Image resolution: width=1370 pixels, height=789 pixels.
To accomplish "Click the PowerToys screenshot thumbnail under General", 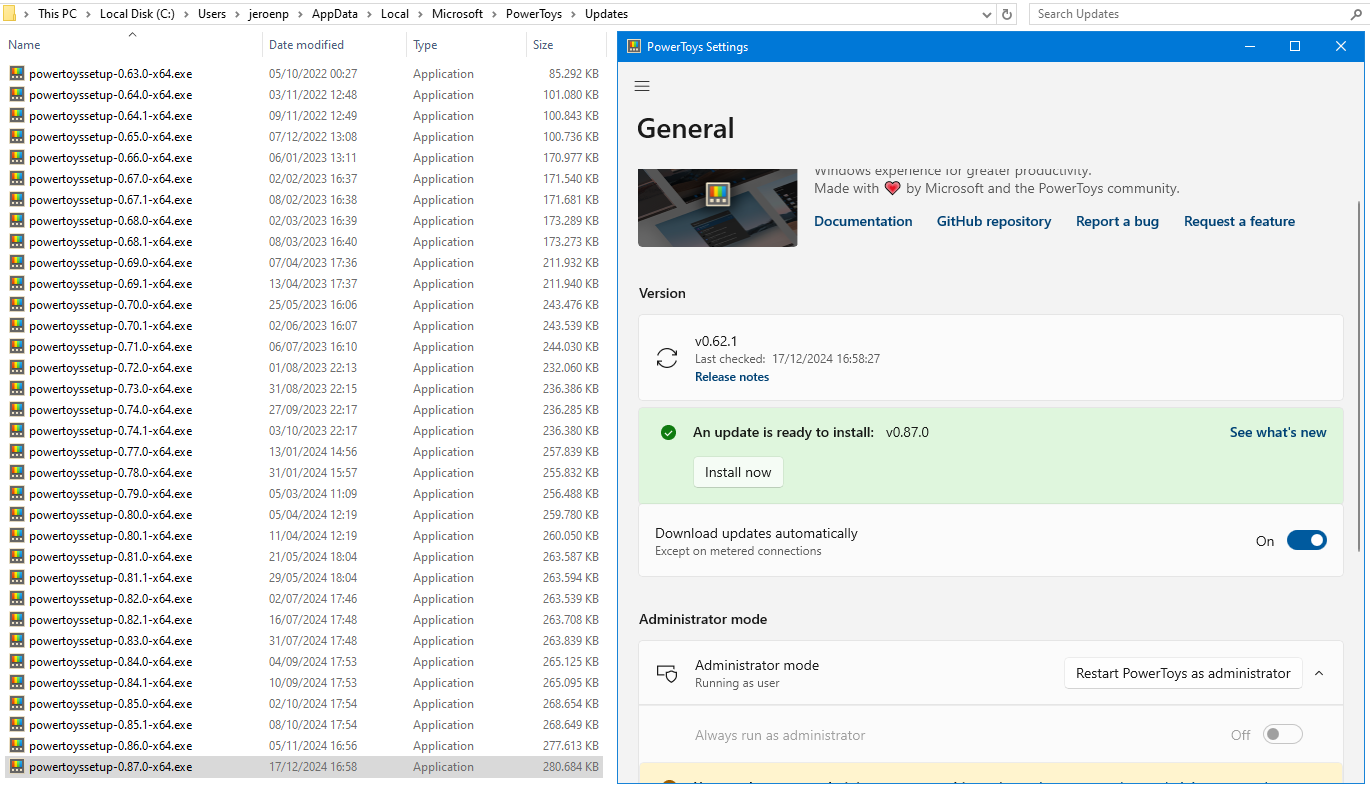I will click(x=717, y=208).
